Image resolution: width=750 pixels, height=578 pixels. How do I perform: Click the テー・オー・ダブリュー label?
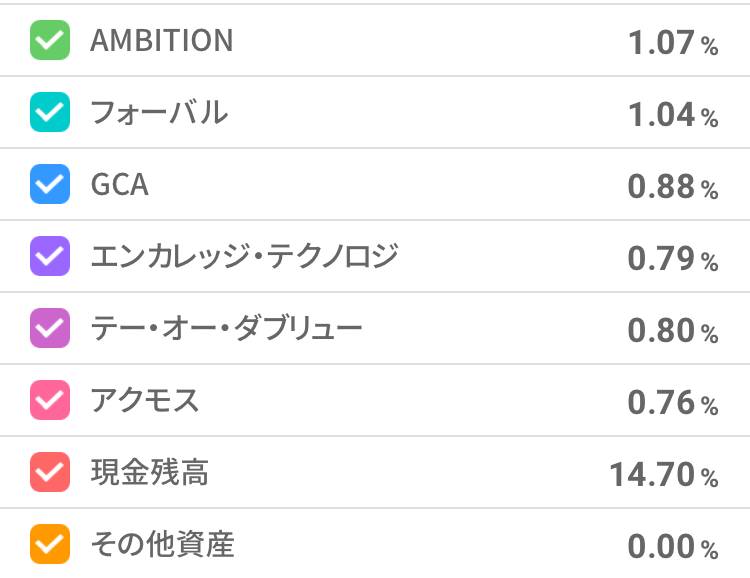pyautogui.click(x=226, y=328)
